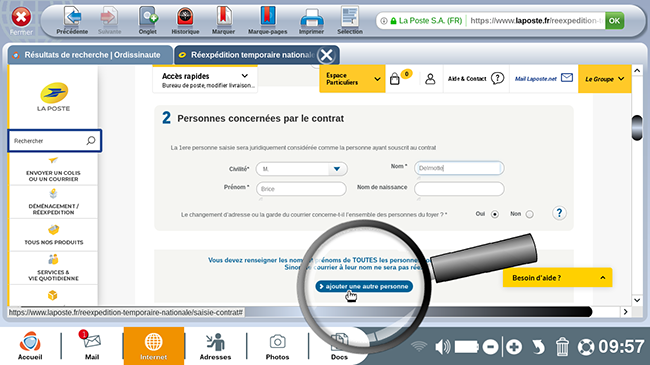Open Adresses in bottom bar
Screen dimensions: 650x365
coord(215,346)
